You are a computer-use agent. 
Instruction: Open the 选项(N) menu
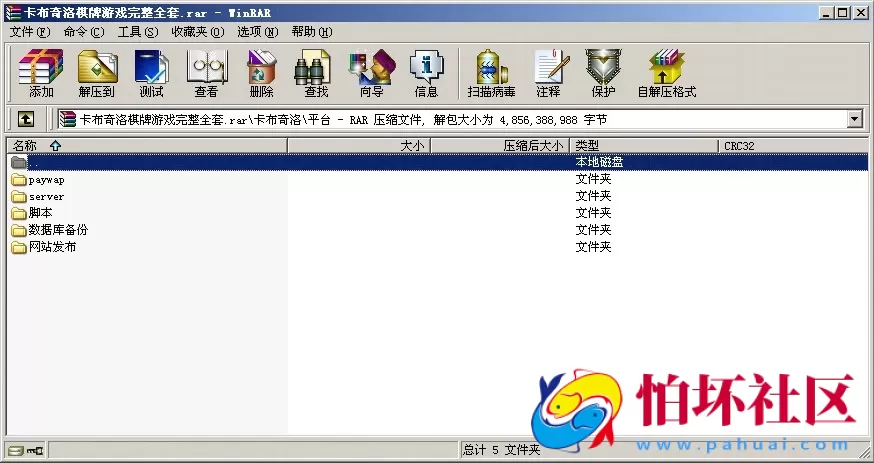[258, 32]
